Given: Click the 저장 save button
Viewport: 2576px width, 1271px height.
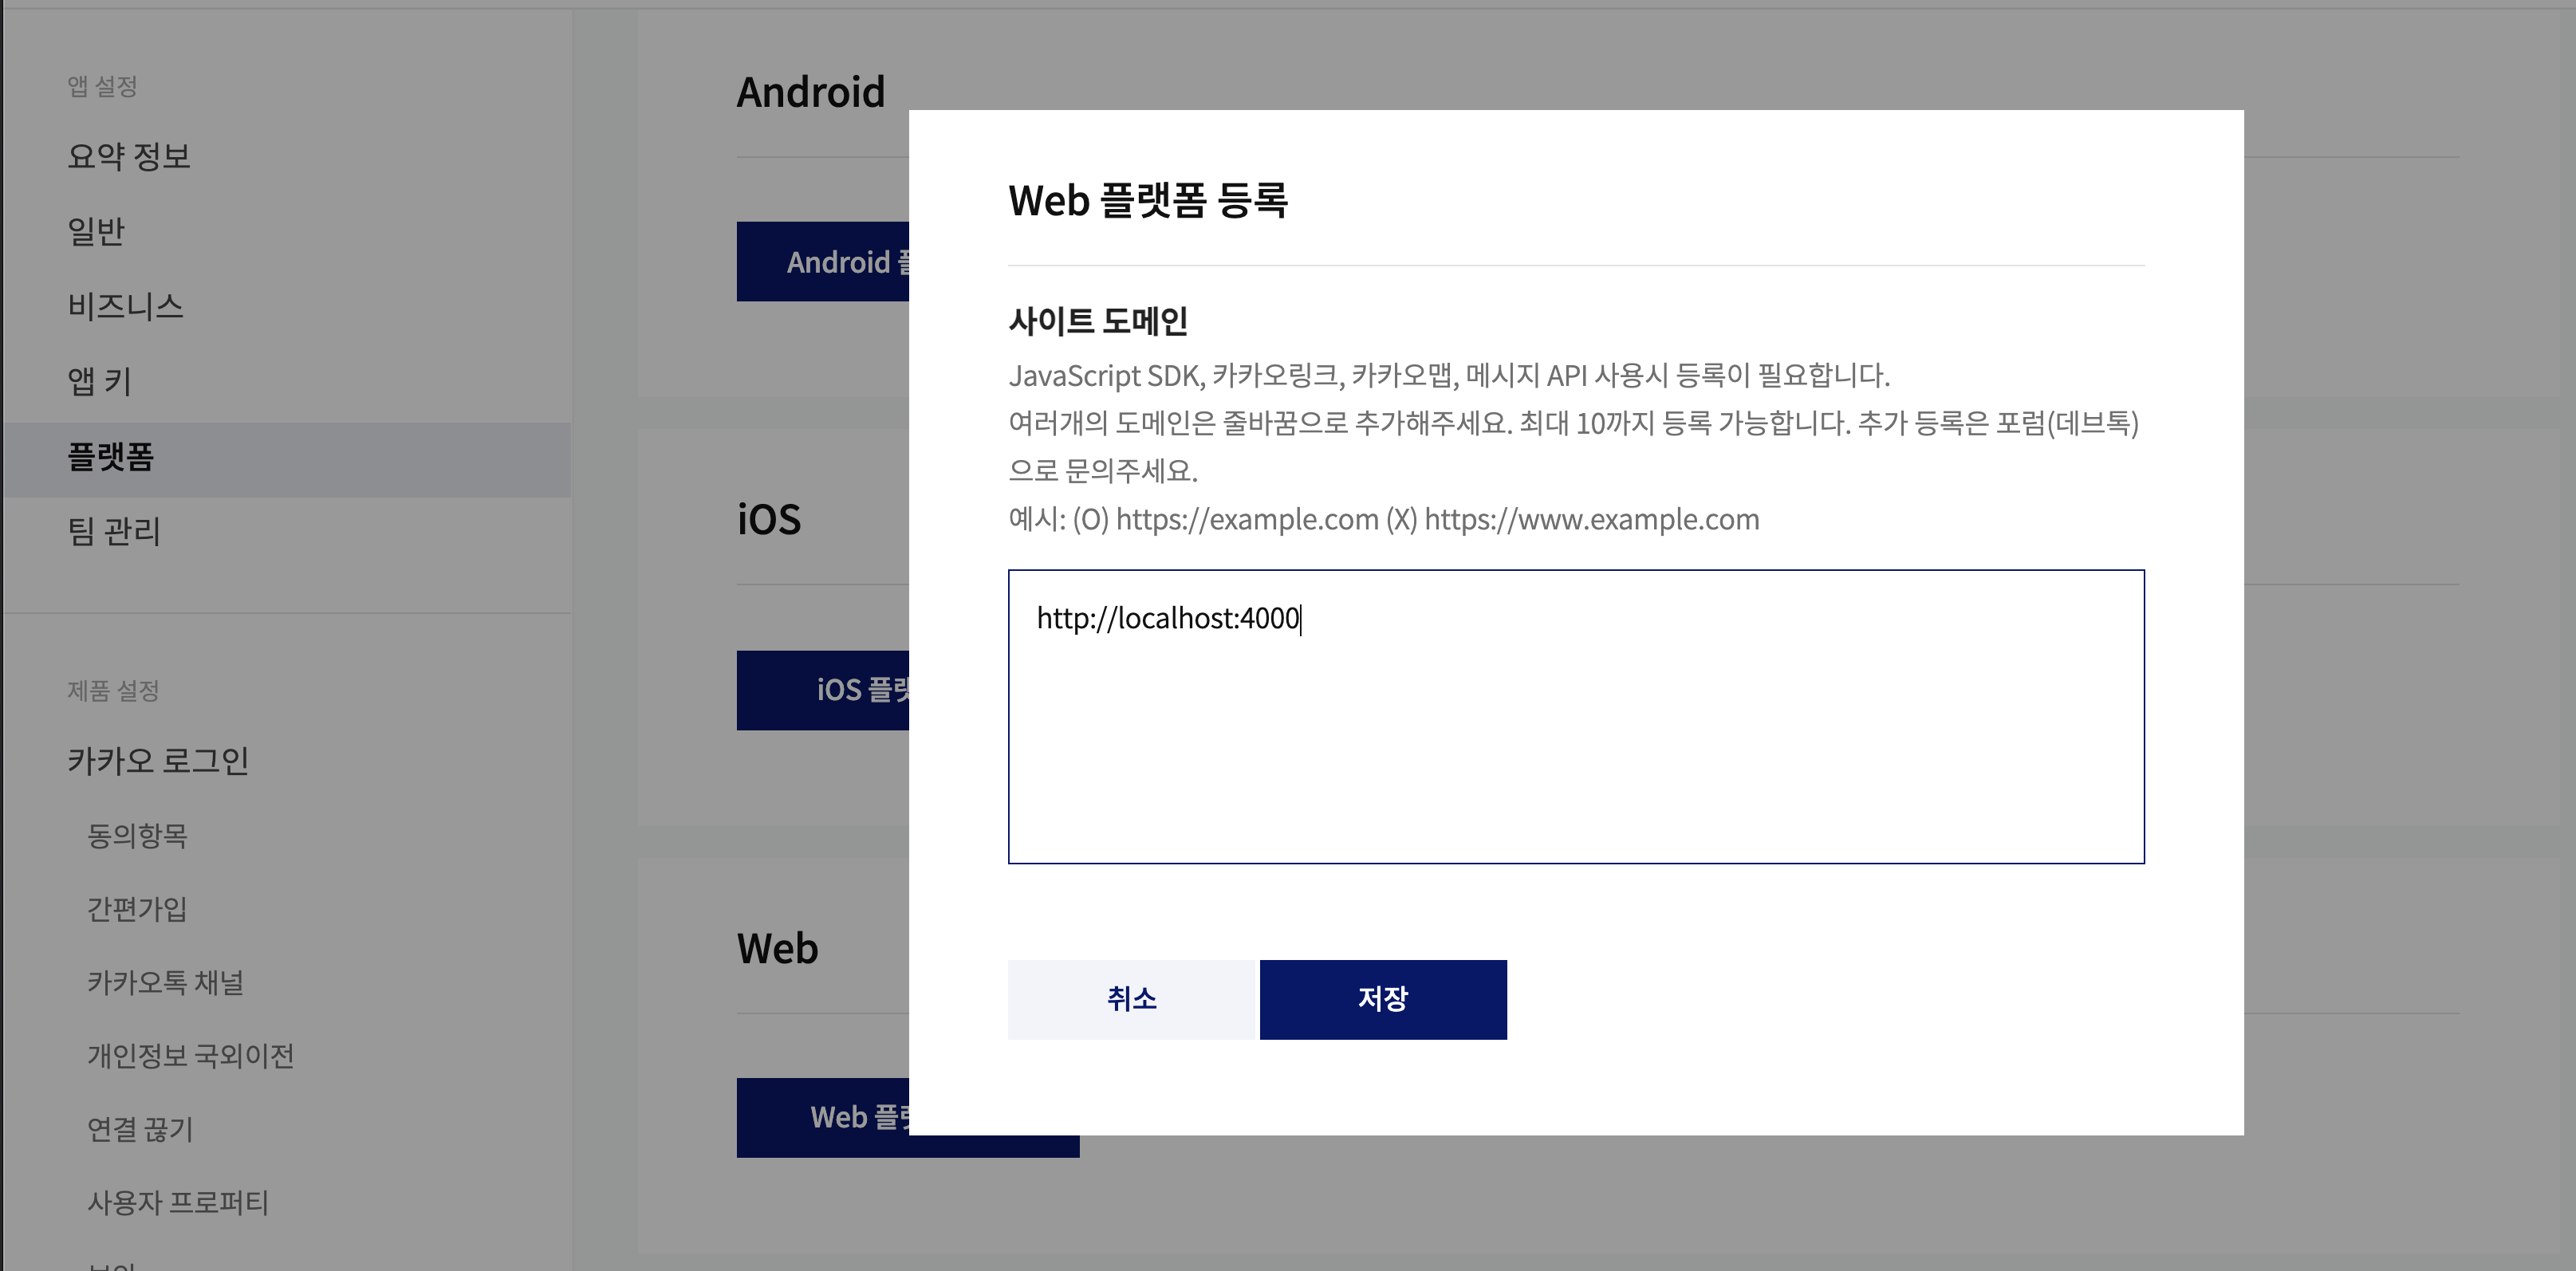Looking at the screenshot, I should [x=1382, y=999].
